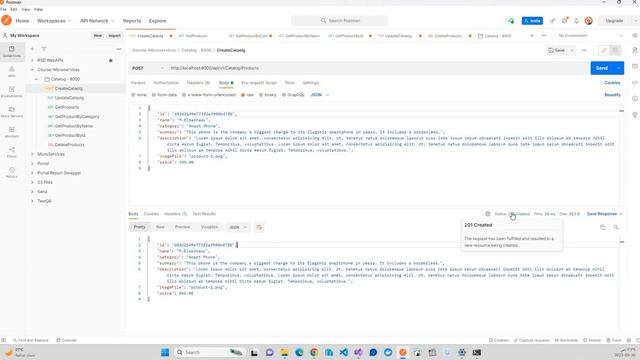Open the response JSON format dropdown
This screenshot has width=640, height=360.
click(x=238, y=227)
